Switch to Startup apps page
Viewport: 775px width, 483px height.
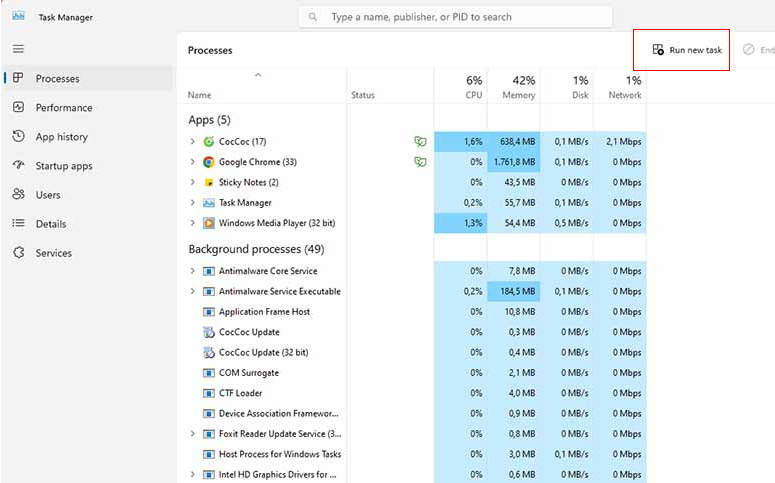[x=63, y=166]
